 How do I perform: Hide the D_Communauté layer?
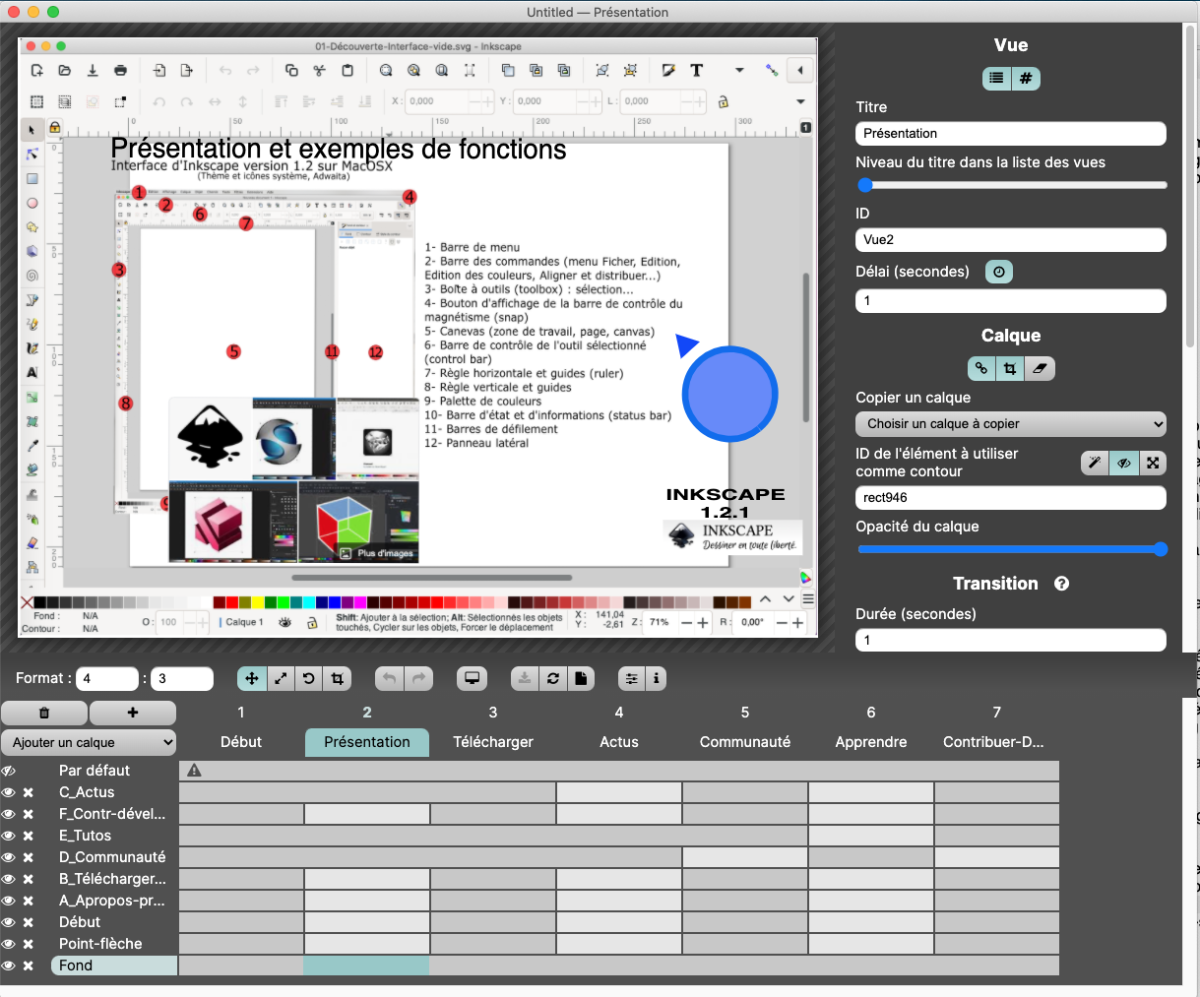(9, 857)
